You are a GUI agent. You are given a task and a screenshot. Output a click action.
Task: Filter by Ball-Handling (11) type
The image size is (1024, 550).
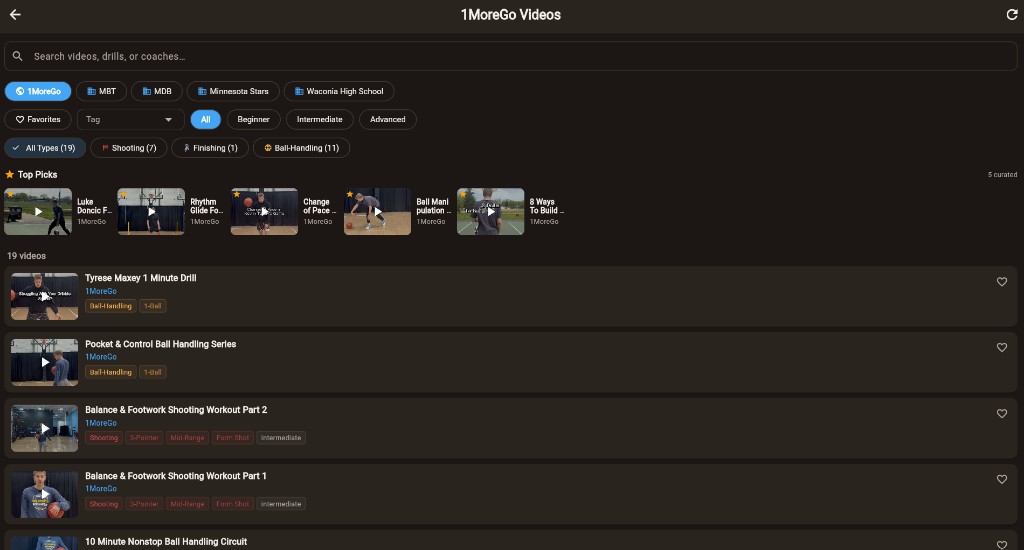(x=301, y=148)
